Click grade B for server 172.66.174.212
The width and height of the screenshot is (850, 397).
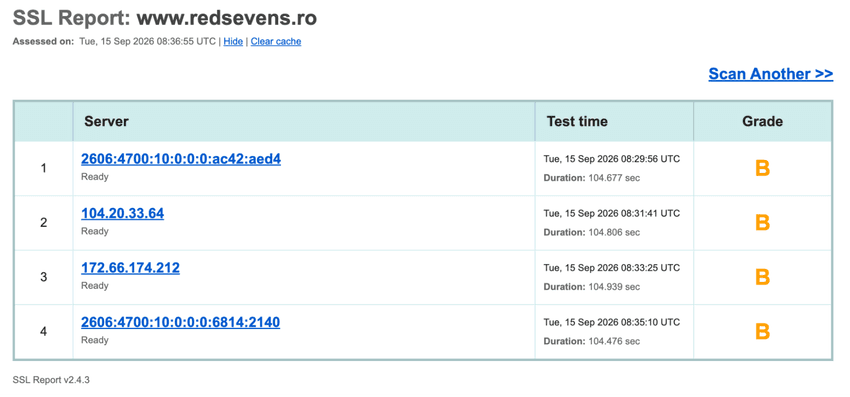762,277
